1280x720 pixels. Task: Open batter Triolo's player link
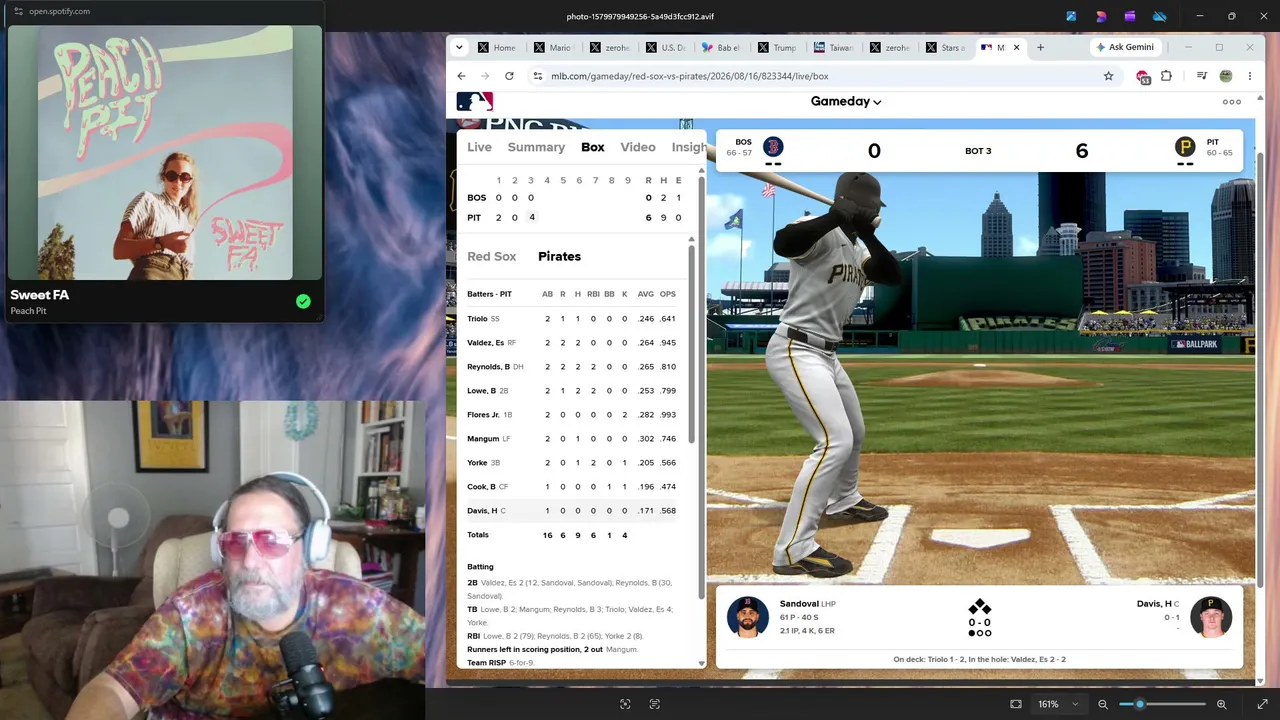pyautogui.click(x=477, y=319)
